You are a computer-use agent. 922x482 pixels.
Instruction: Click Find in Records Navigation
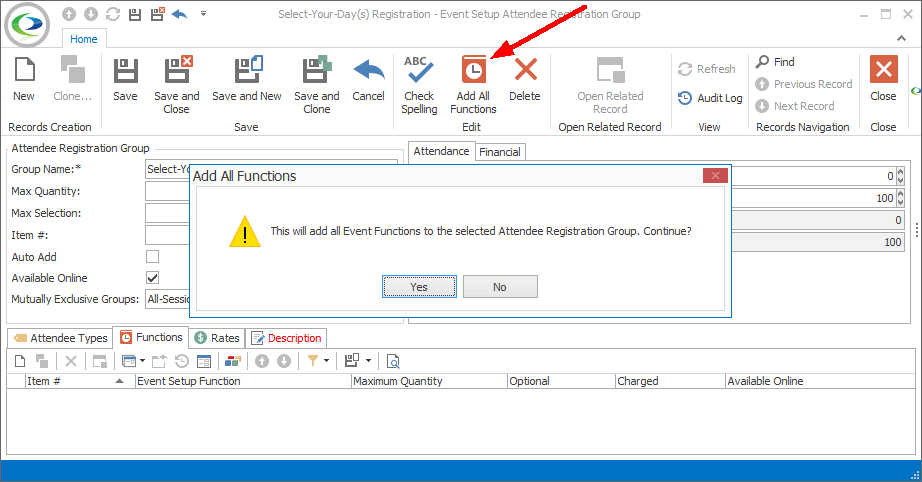pos(775,62)
